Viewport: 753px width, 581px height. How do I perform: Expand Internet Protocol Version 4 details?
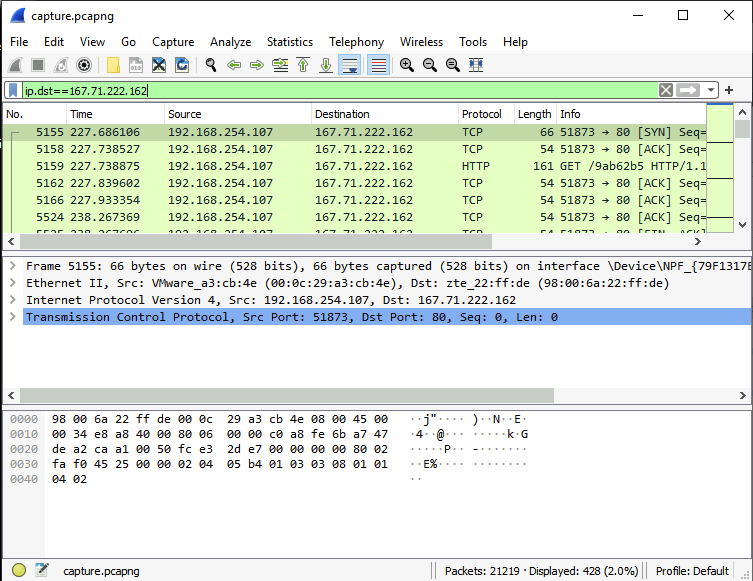tap(13, 300)
